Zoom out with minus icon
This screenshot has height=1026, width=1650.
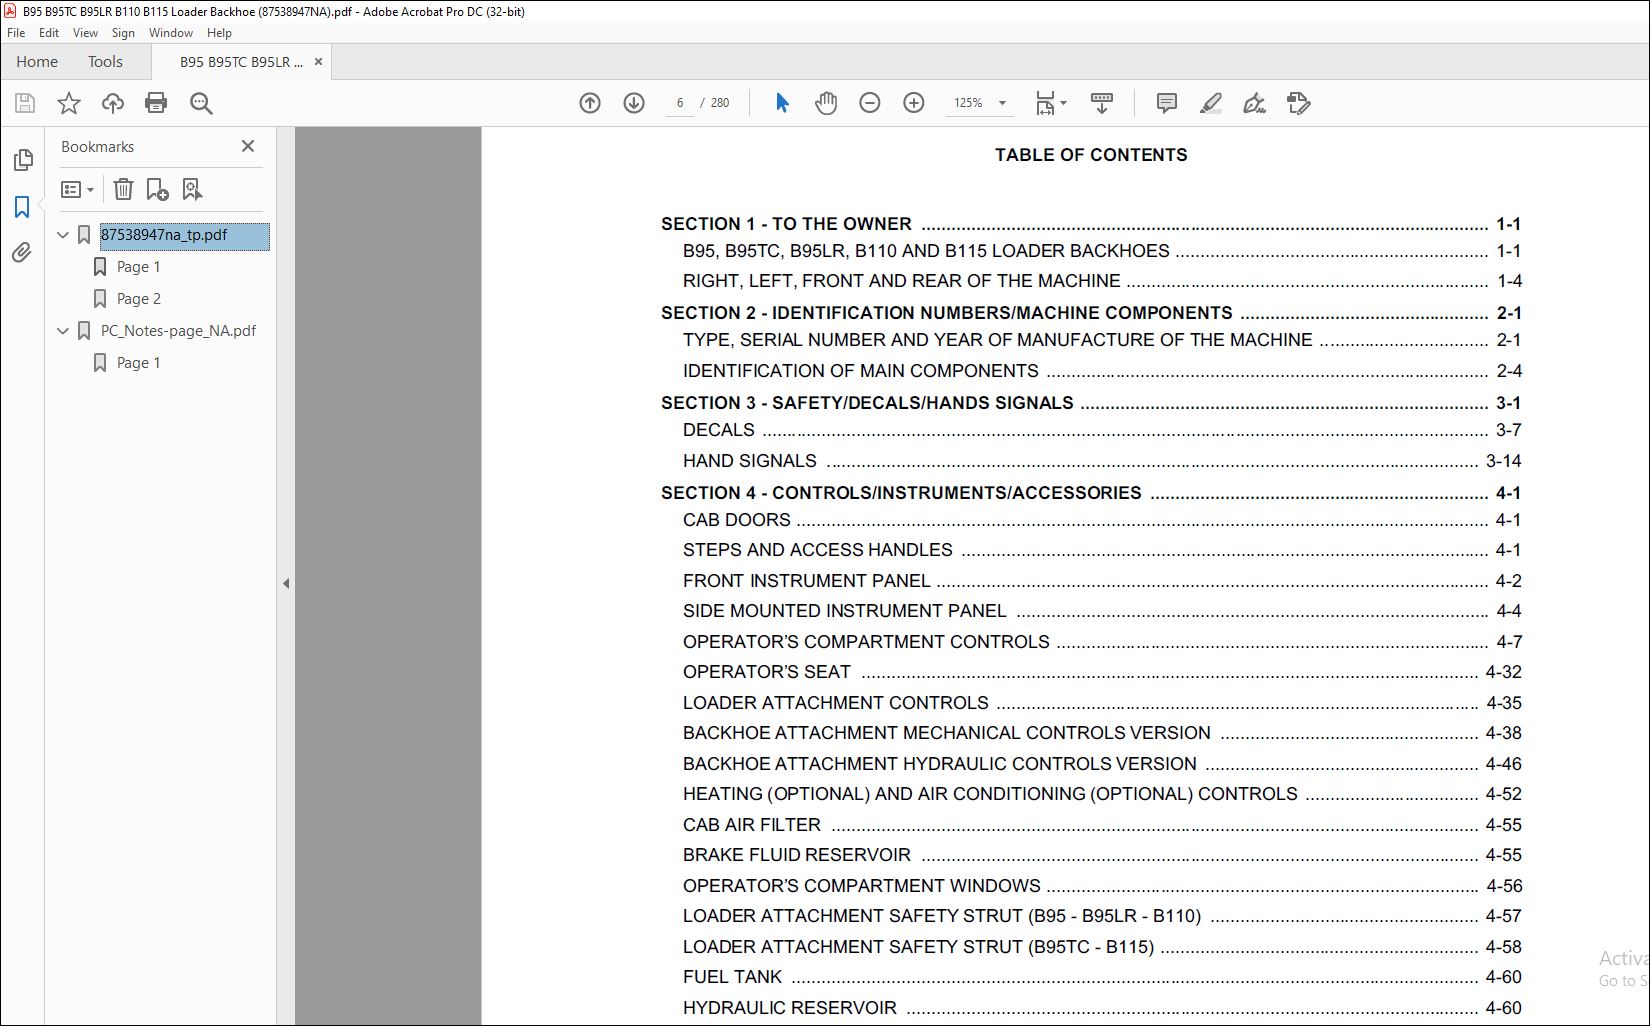point(870,103)
